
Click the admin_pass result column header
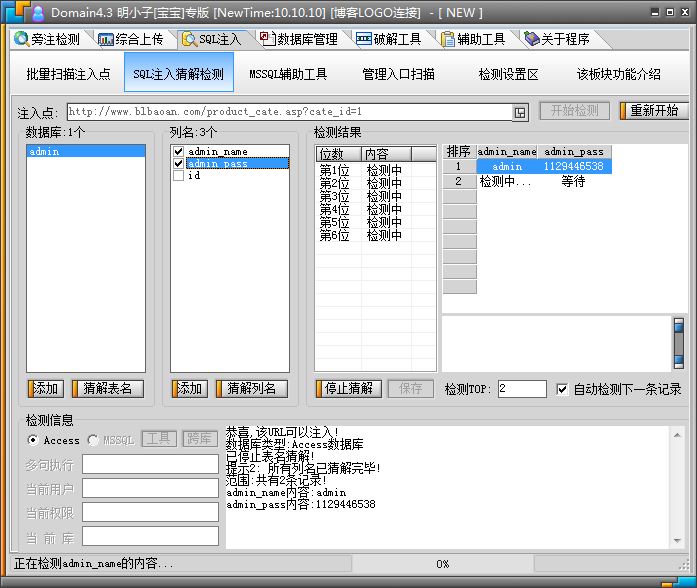point(574,152)
